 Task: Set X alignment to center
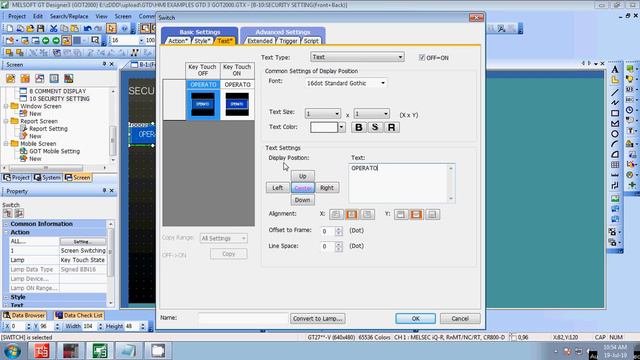351,214
